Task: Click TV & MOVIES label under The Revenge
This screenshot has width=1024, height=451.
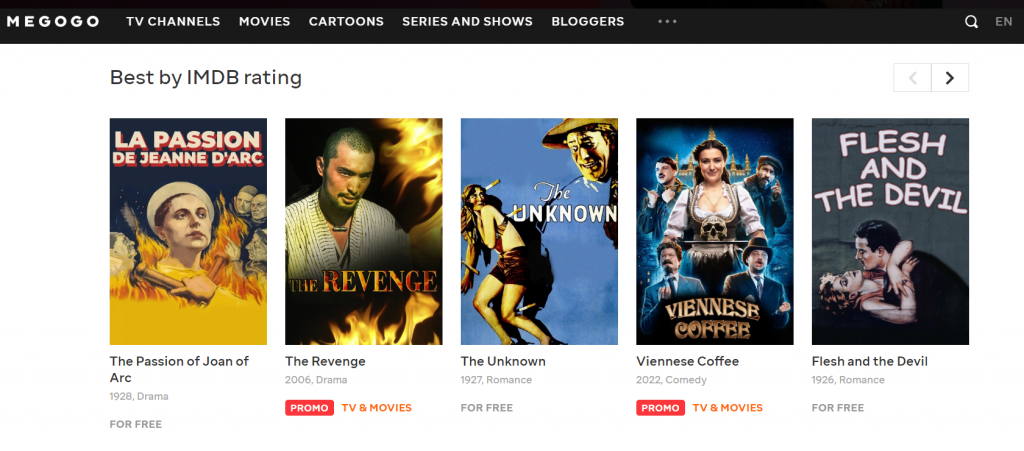Action: click(377, 408)
